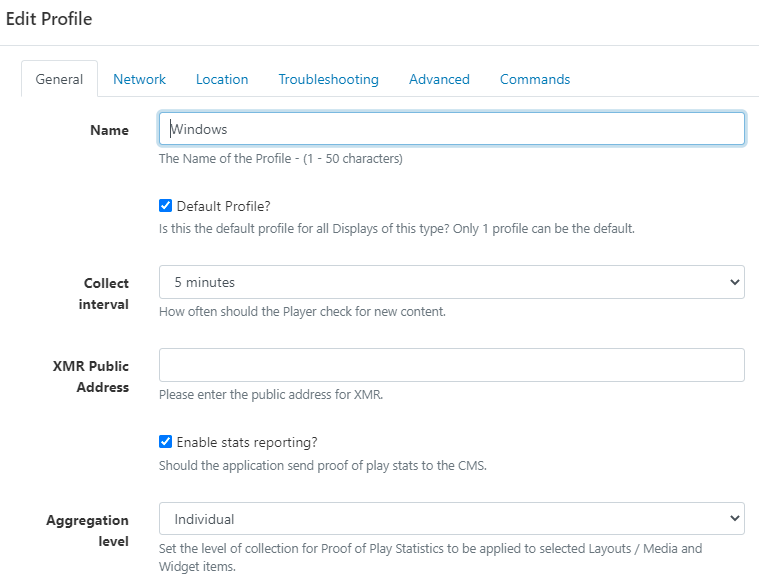The image size is (759, 588).
Task: Click the Default Profile? label text
Action: (x=223, y=206)
